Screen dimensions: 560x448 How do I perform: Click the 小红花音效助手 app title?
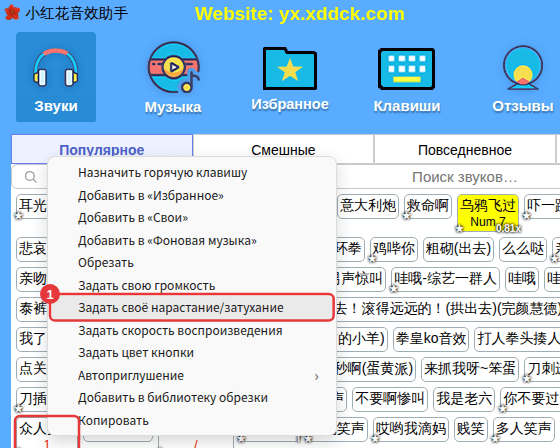coord(76,13)
